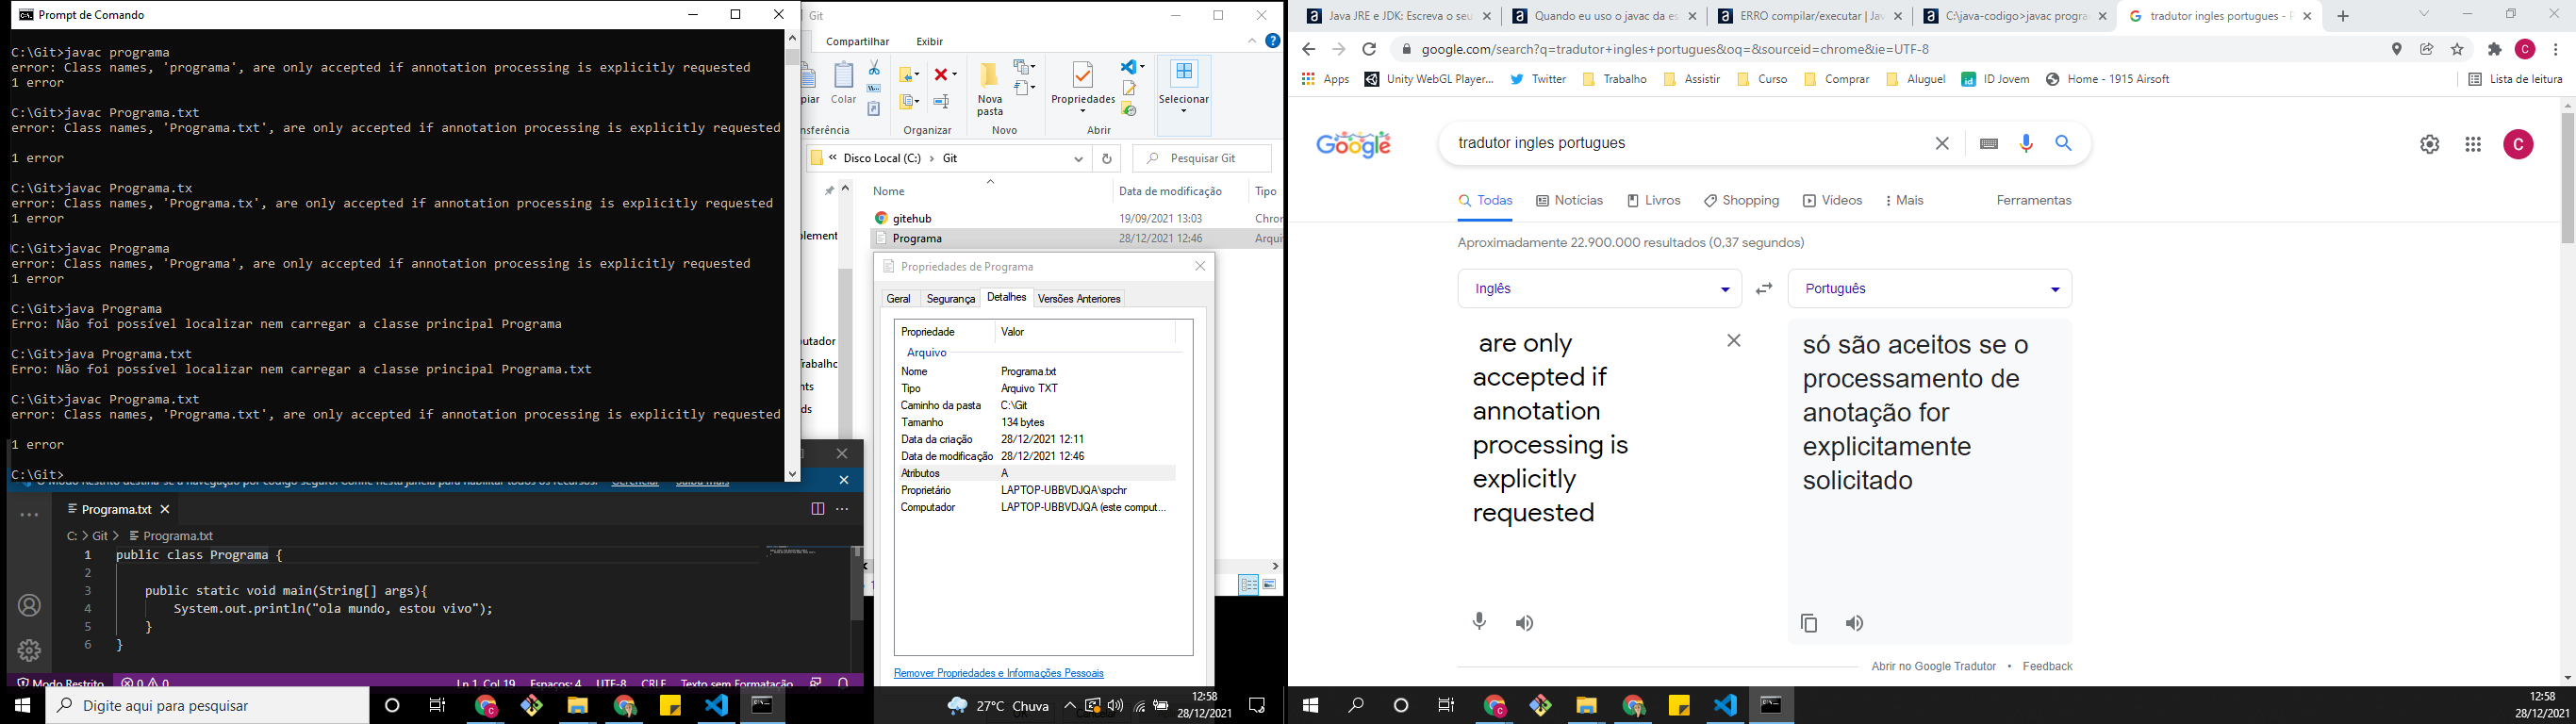Open Explorer Compartilhar ribbon tab
Screen dimensions: 2576x724
click(x=857, y=41)
